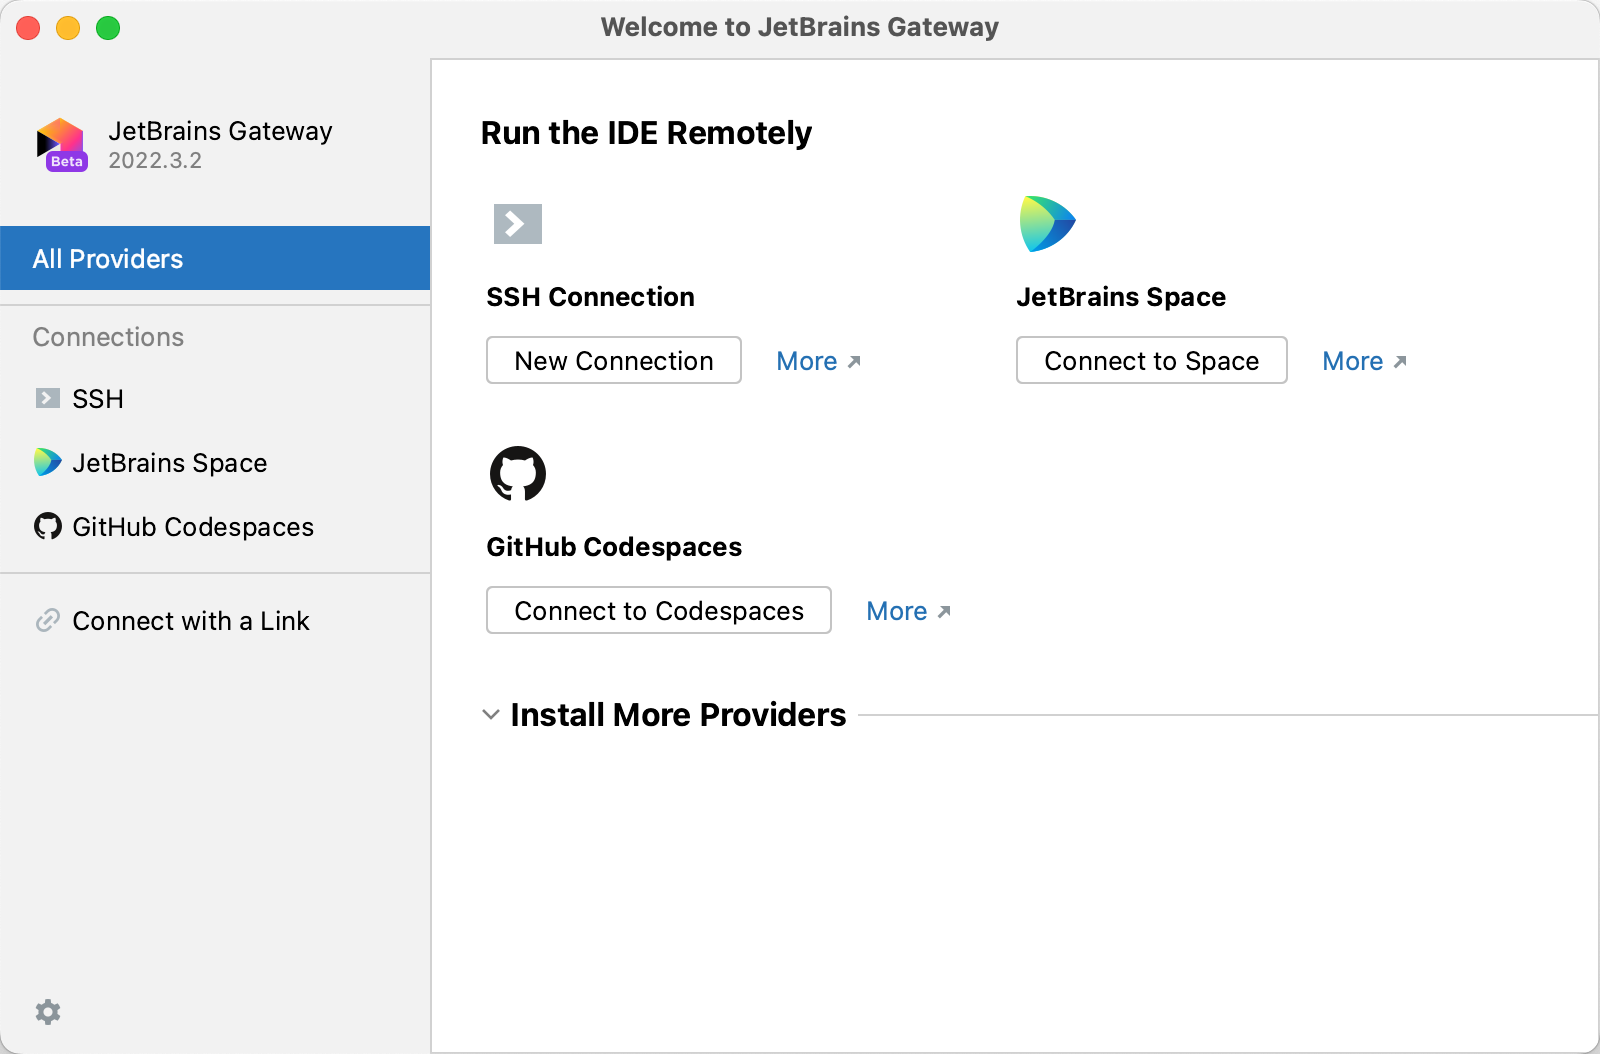Collapse the Install More Providers section
1600x1054 pixels.
[491, 715]
